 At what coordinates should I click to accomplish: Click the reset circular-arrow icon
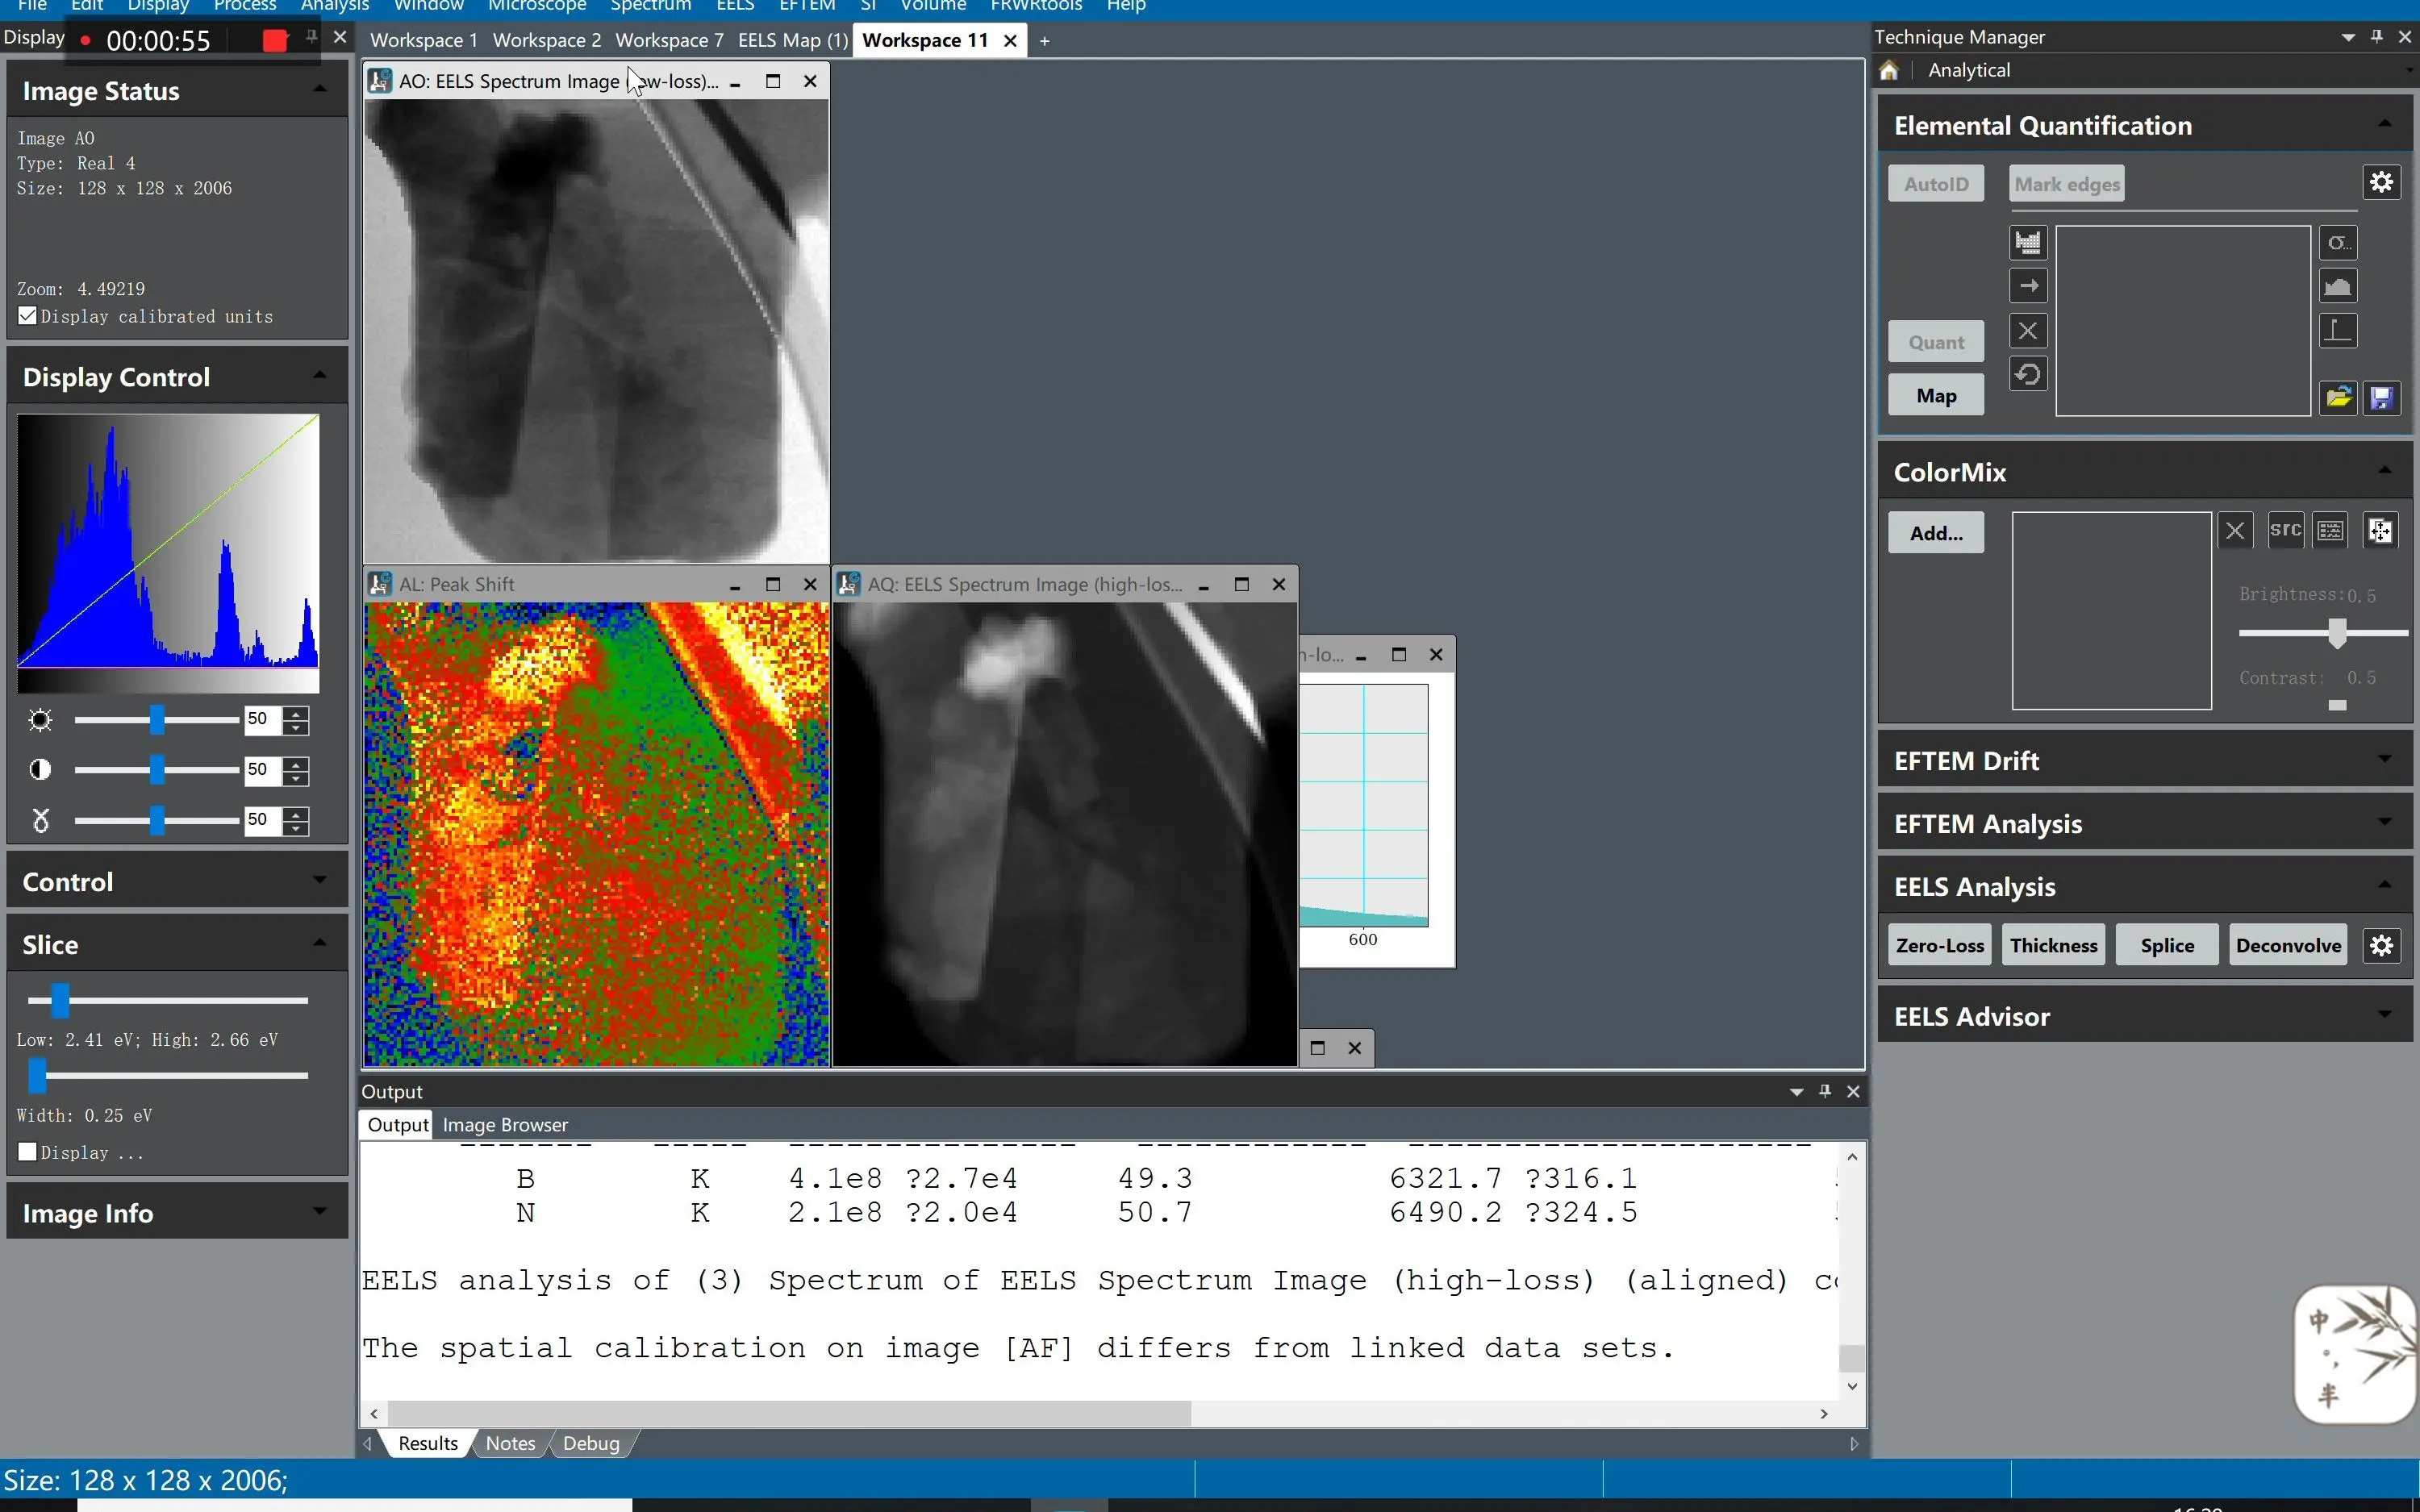(x=2027, y=375)
